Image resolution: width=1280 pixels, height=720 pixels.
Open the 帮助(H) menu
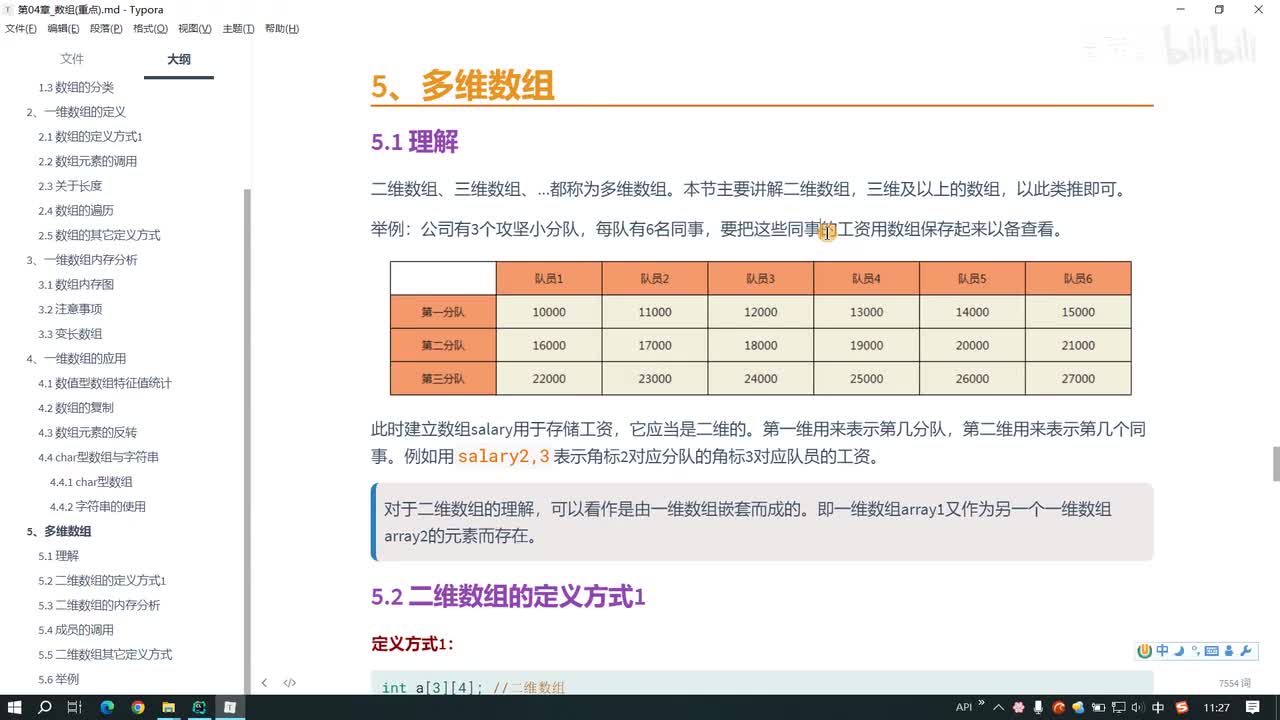coord(282,29)
